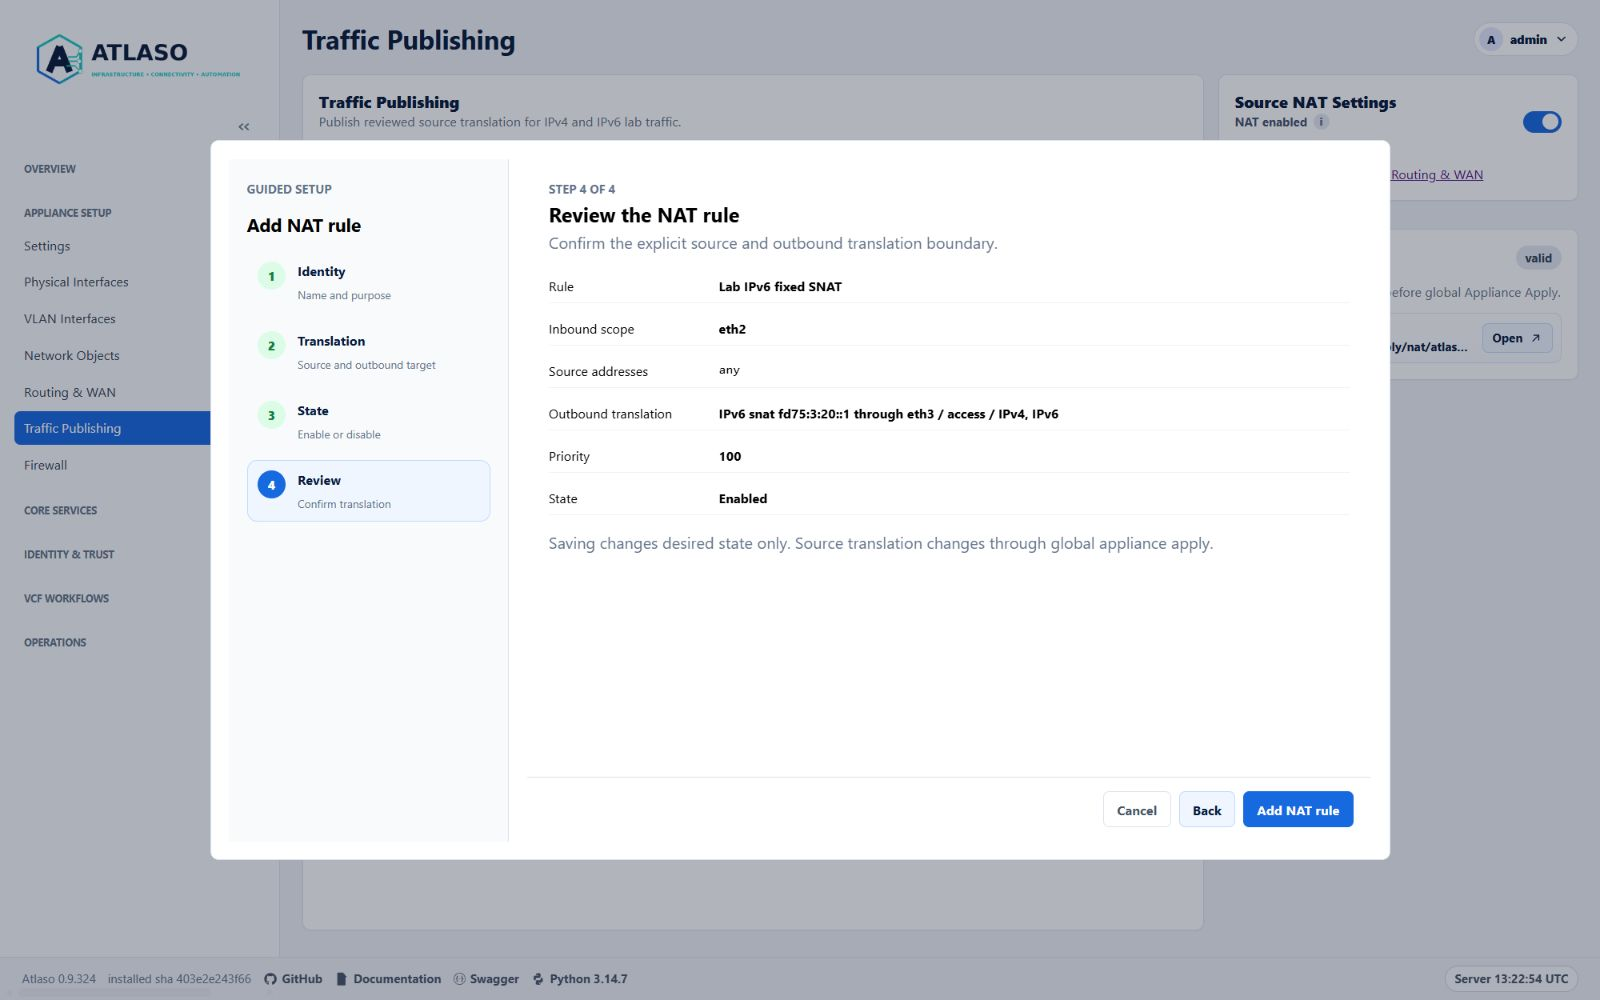Click the Open button in validation card

pyautogui.click(x=1517, y=338)
